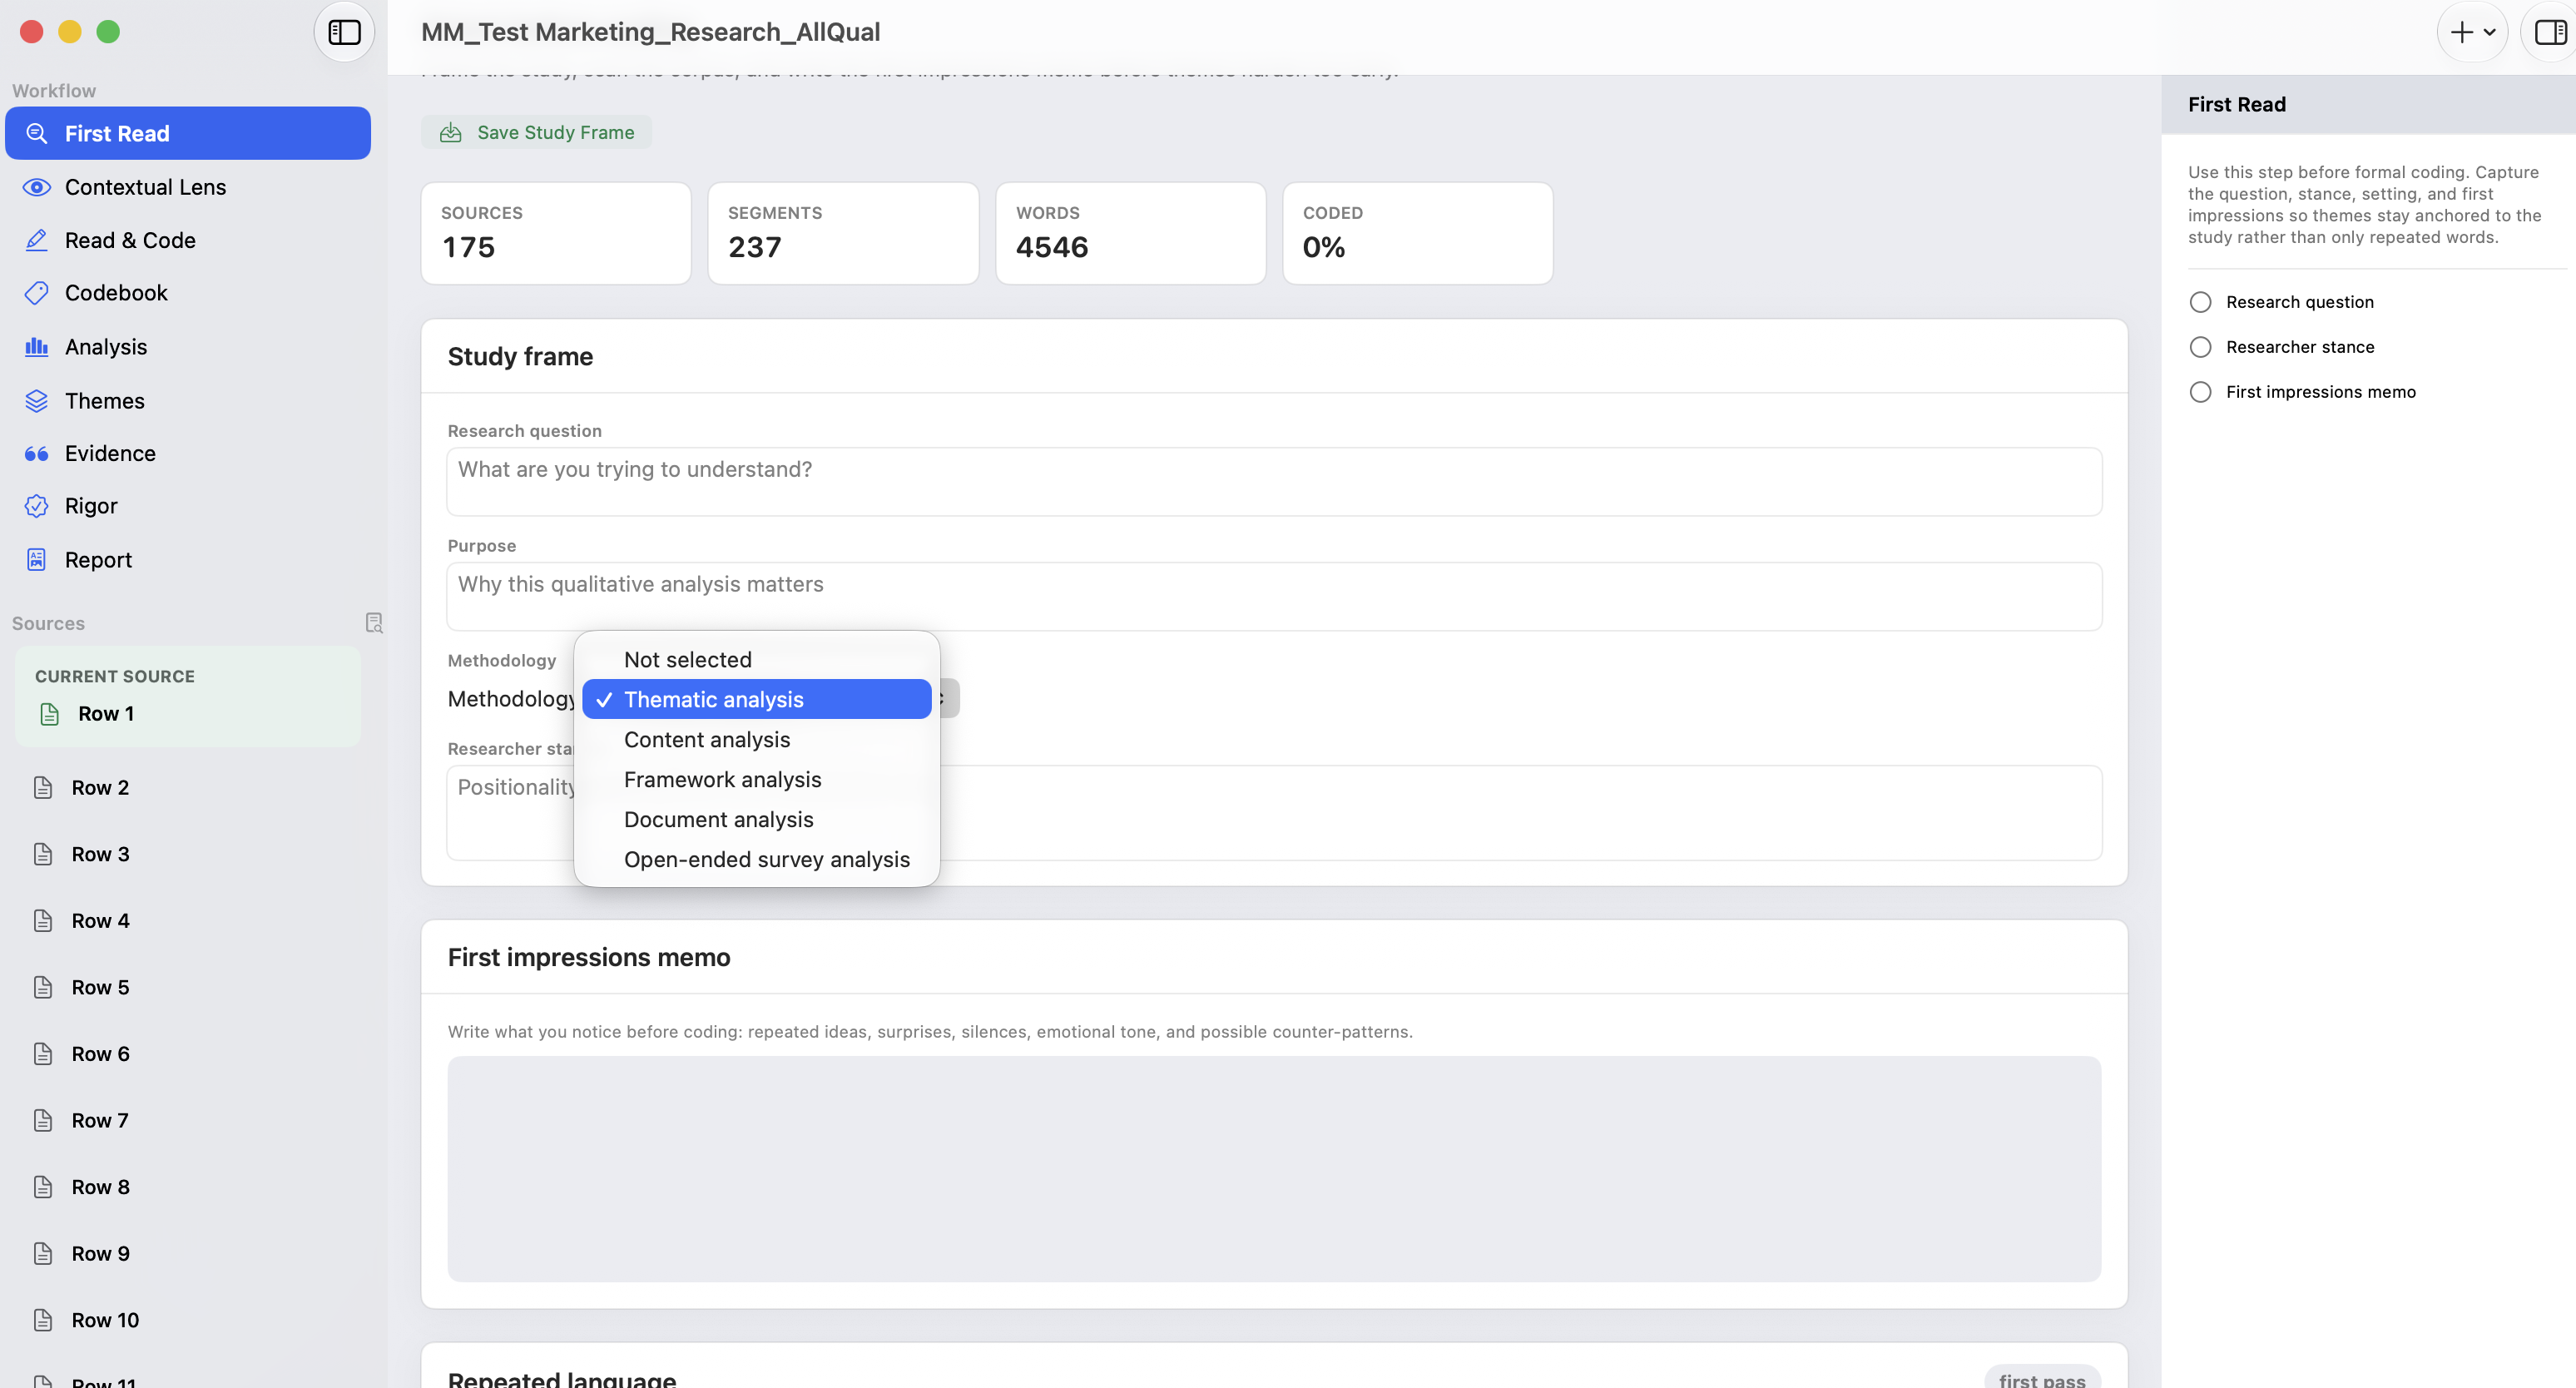The image size is (2576, 1388).
Task: Click the Row 1 document icon
Action: [x=49, y=714]
